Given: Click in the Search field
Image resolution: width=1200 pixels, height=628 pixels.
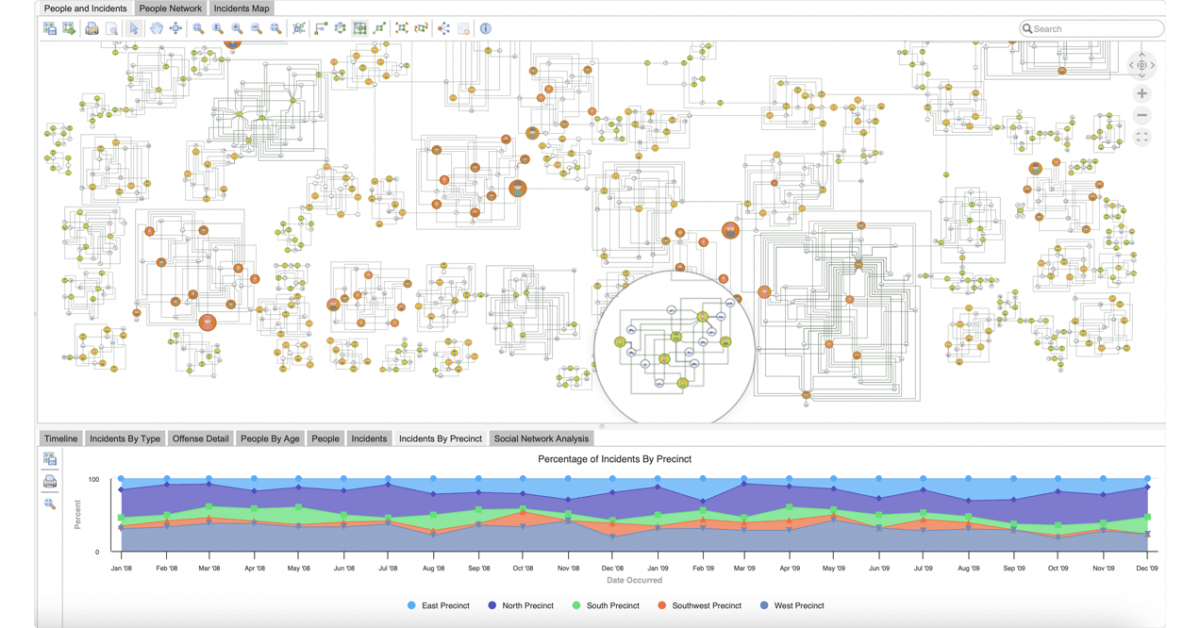Looking at the screenshot, I should pos(1095,29).
